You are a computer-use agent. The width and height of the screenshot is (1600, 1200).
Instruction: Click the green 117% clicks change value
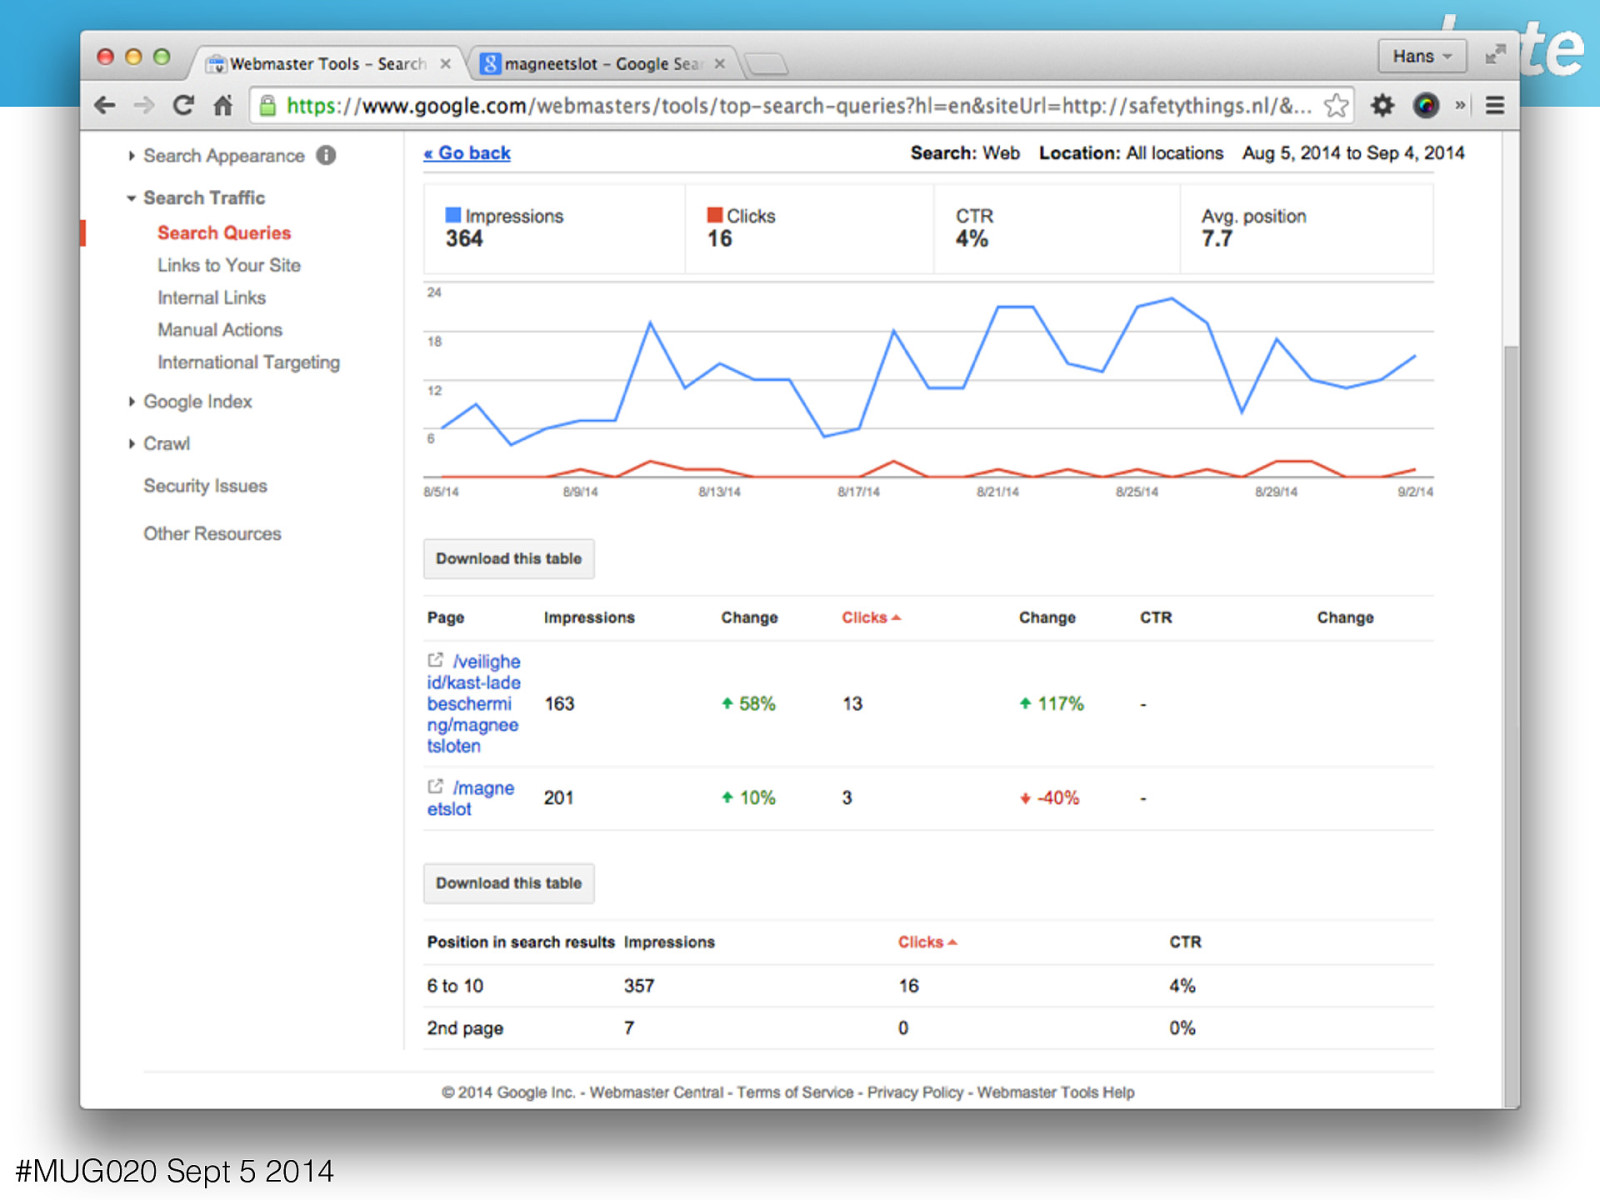1051,704
